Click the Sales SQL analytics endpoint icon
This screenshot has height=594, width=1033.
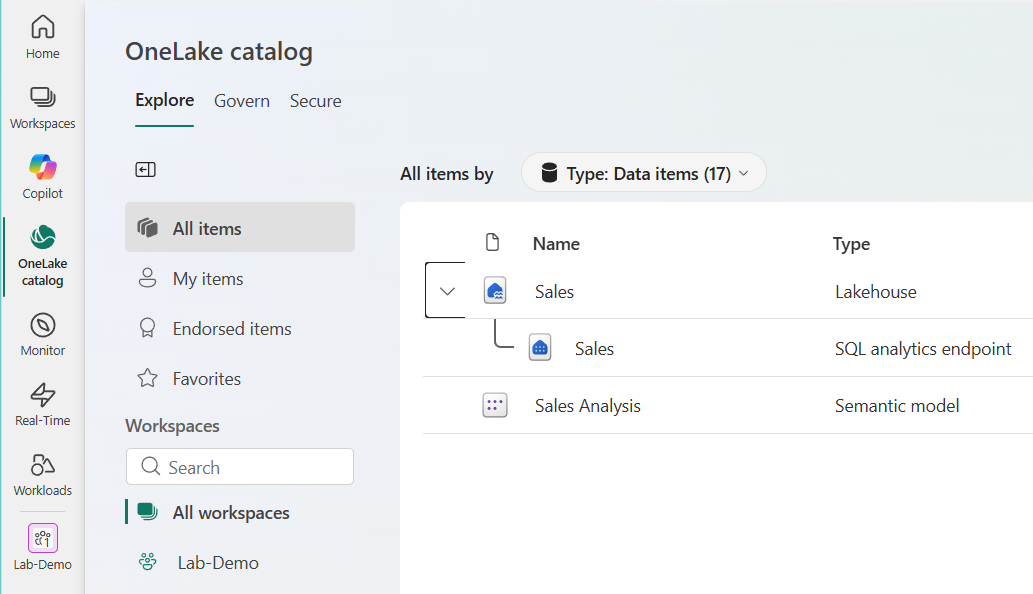click(540, 348)
